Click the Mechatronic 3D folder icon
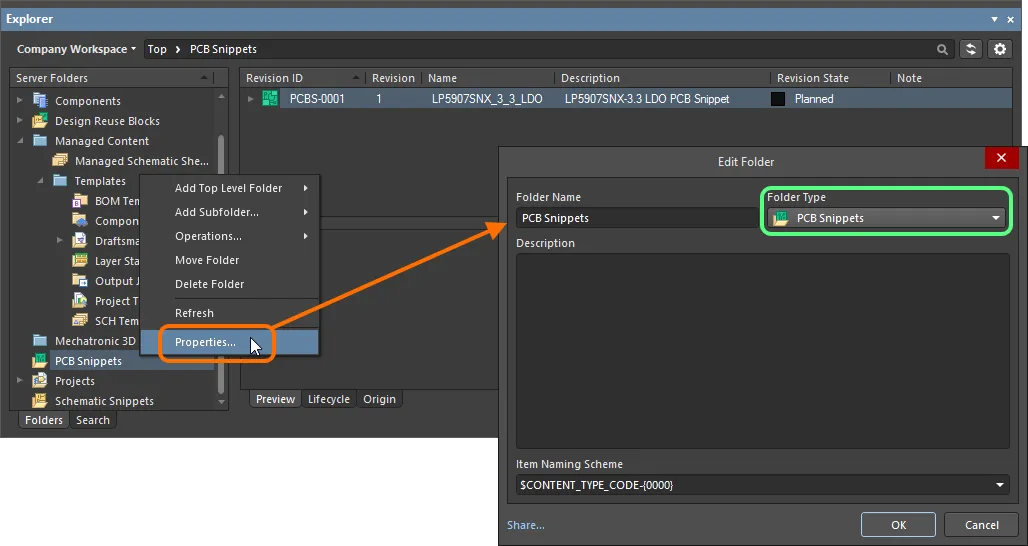The width and height of the screenshot is (1028, 546). [41, 341]
